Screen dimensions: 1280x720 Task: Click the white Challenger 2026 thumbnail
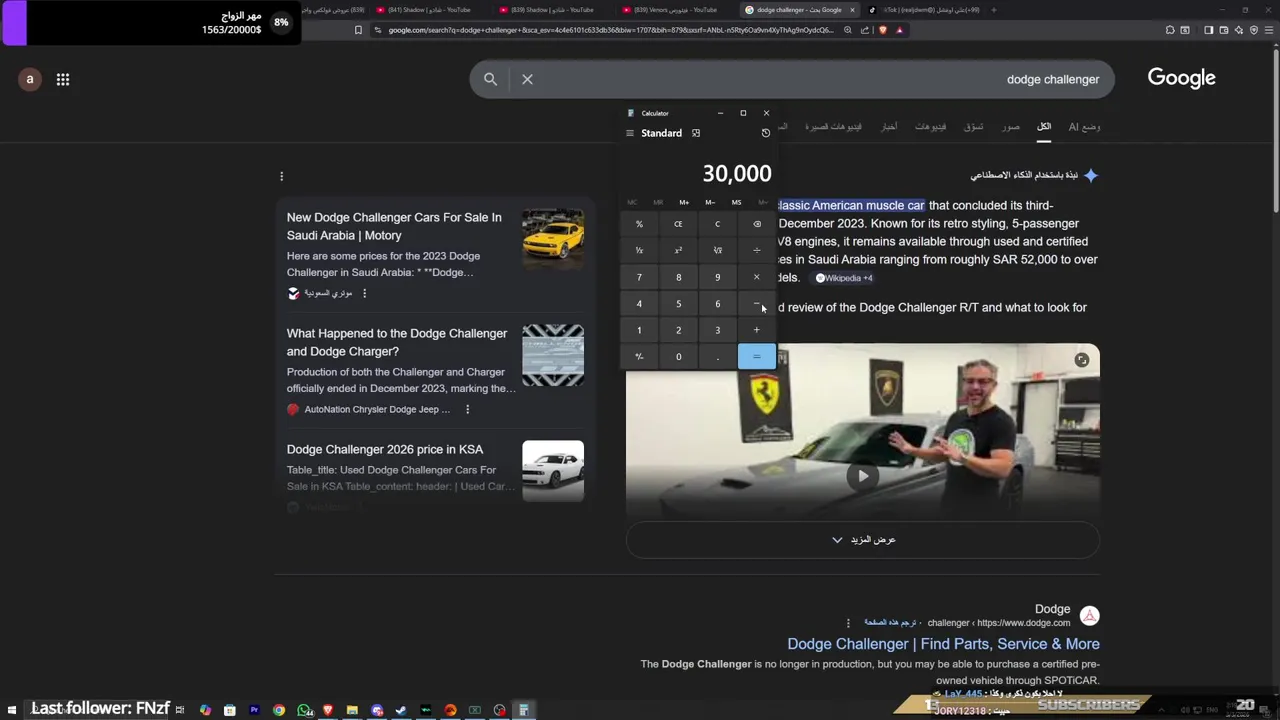(553, 471)
